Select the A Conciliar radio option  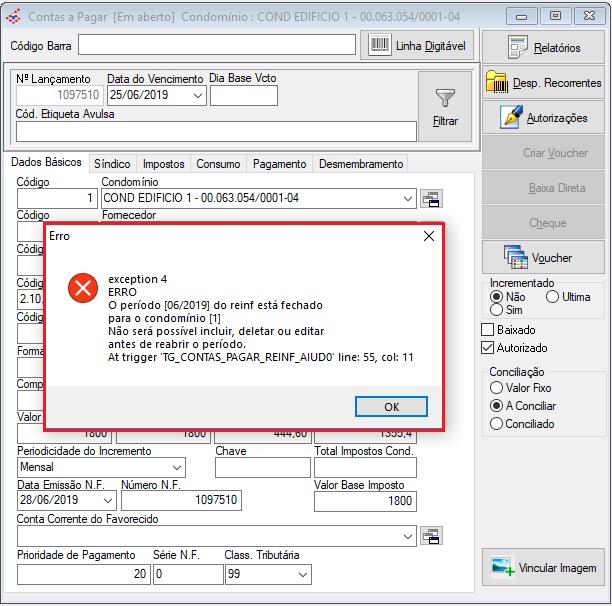(x=496, y=406)
